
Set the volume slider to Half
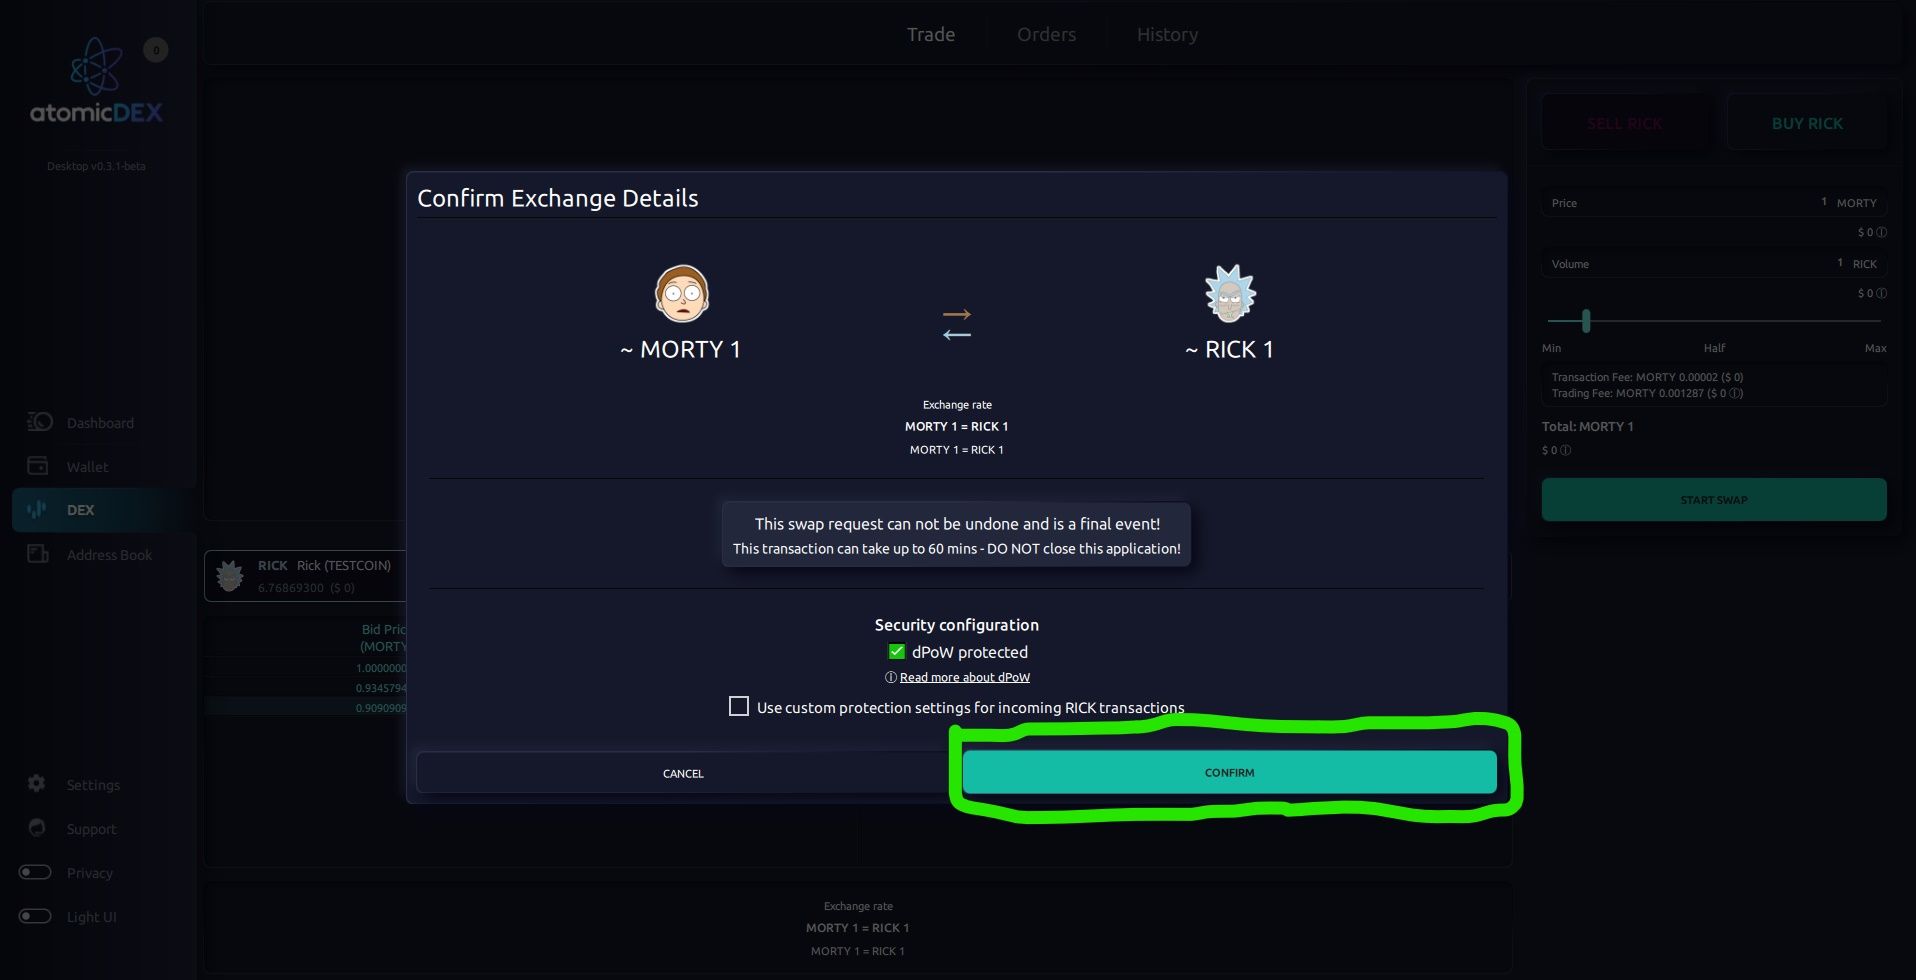coord(1714,348)
